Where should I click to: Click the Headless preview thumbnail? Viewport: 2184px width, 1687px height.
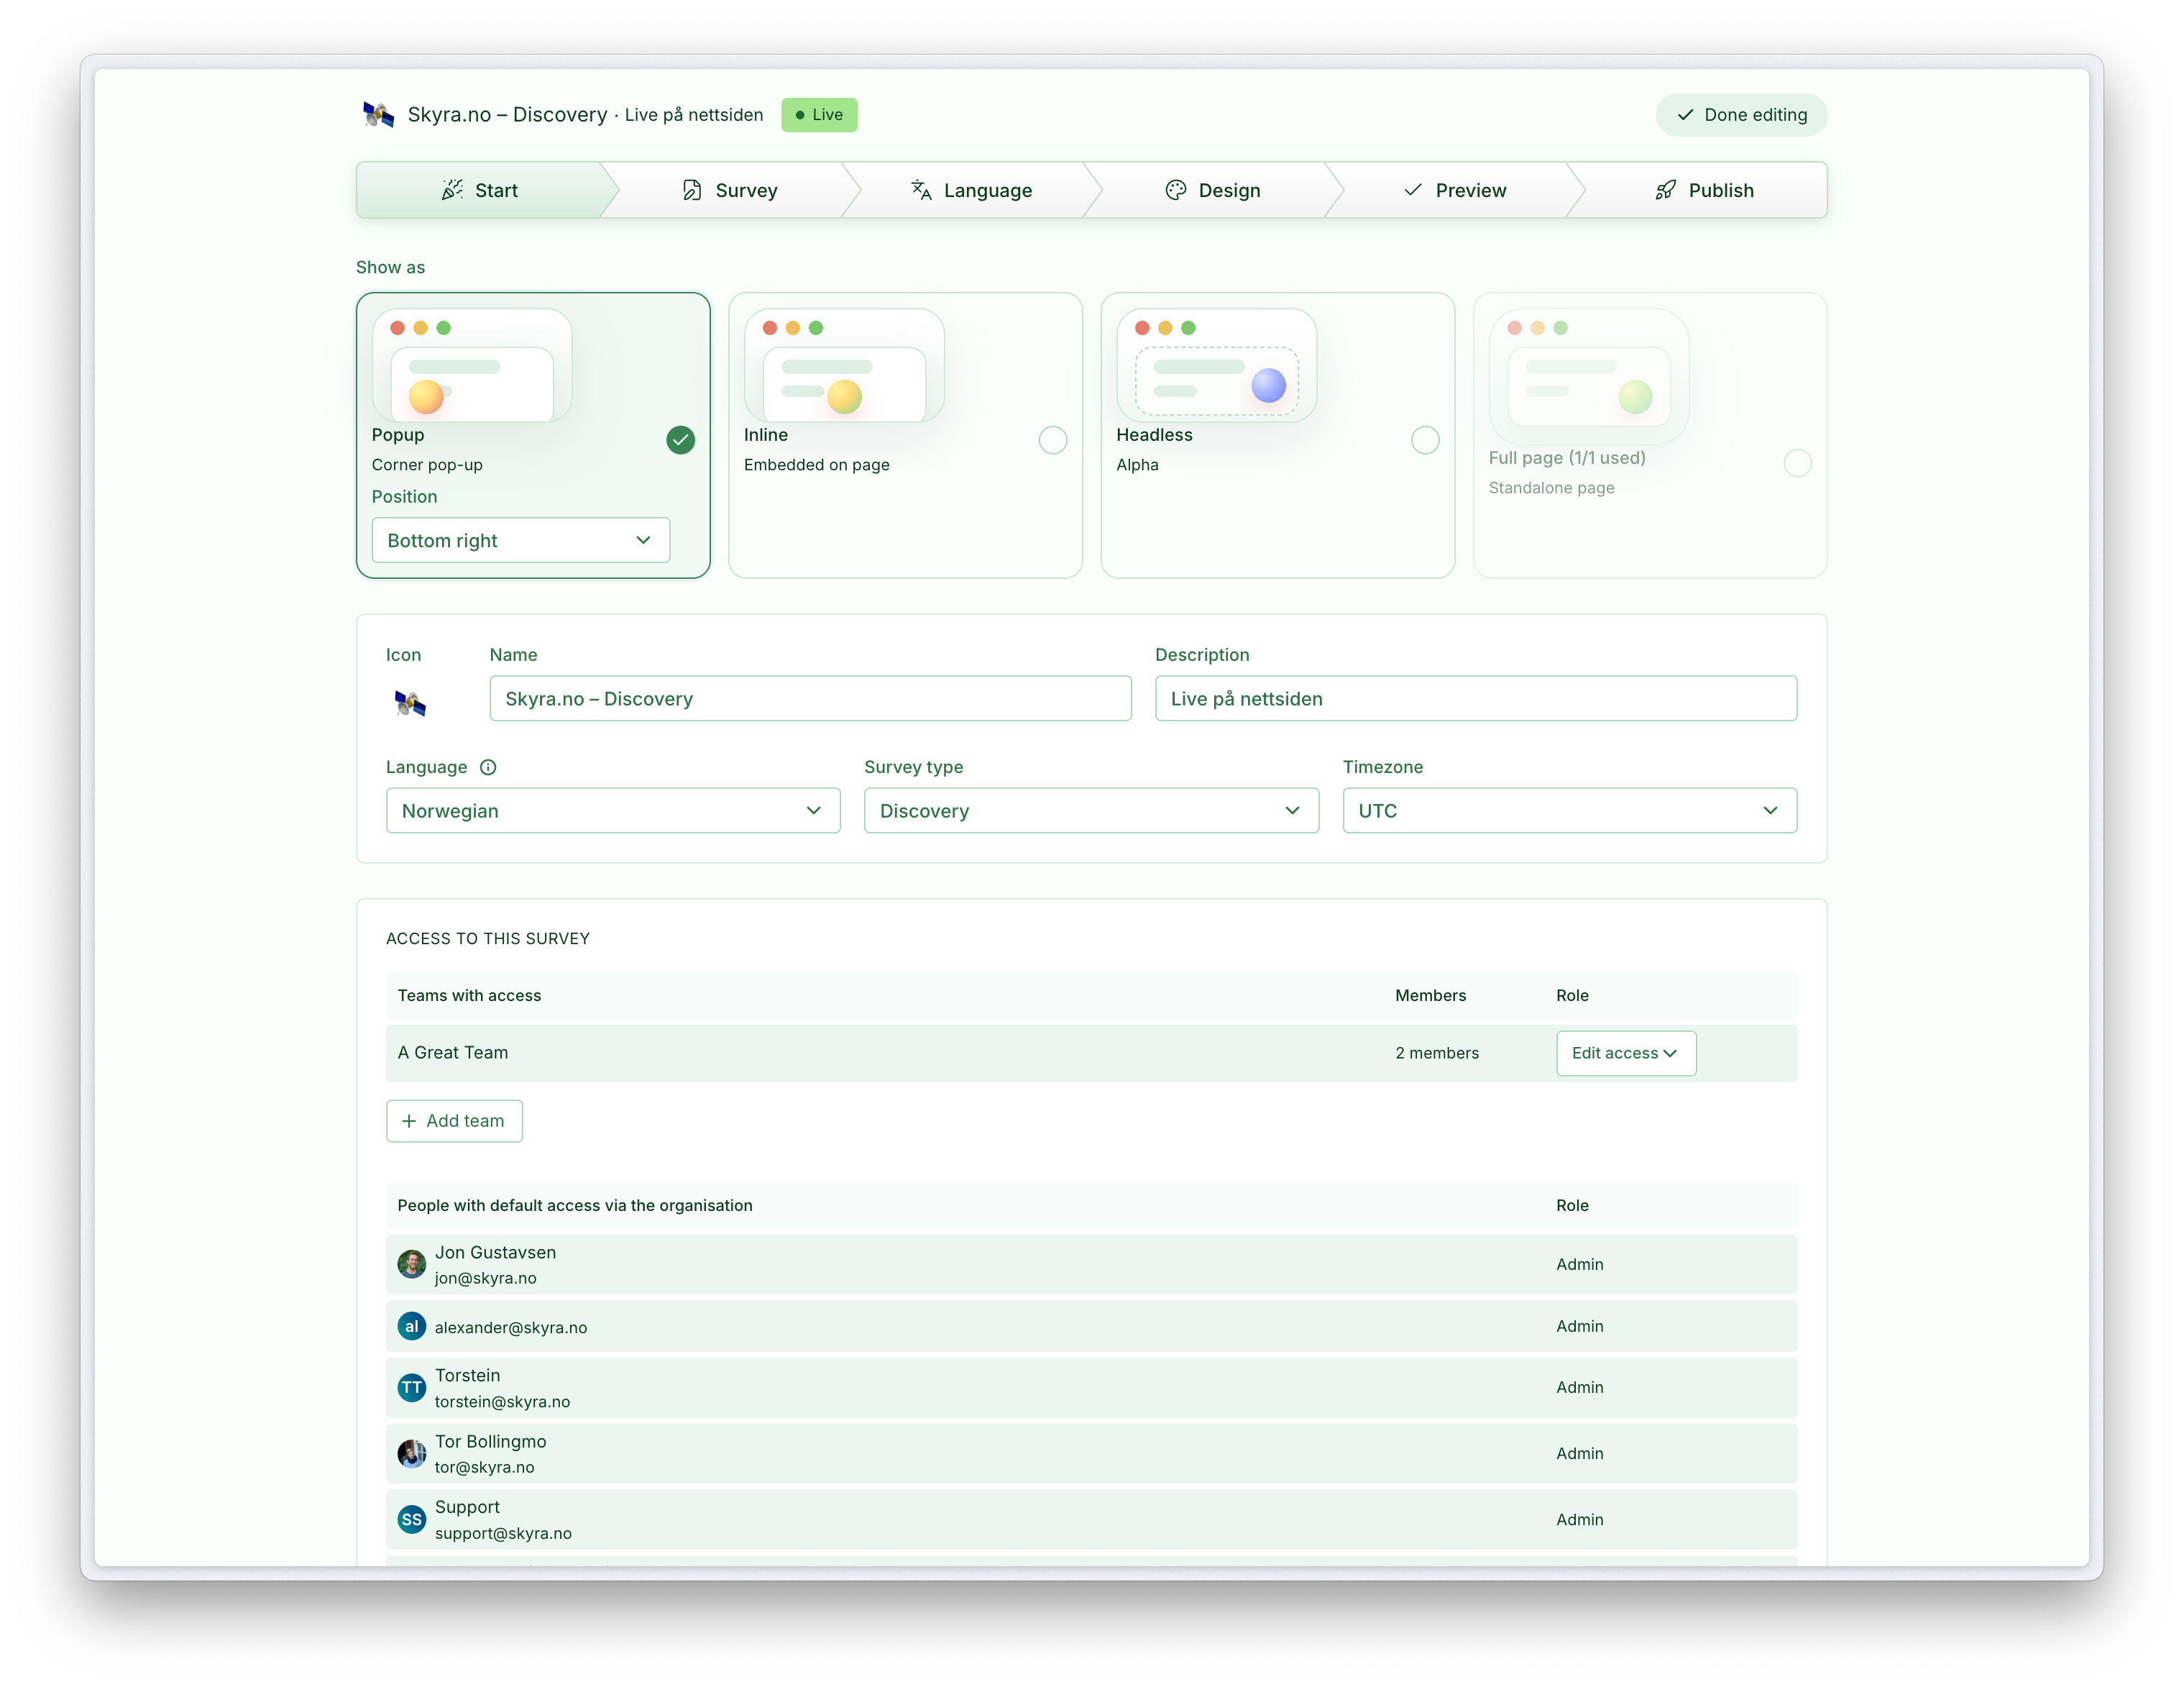coord(1216,365)
